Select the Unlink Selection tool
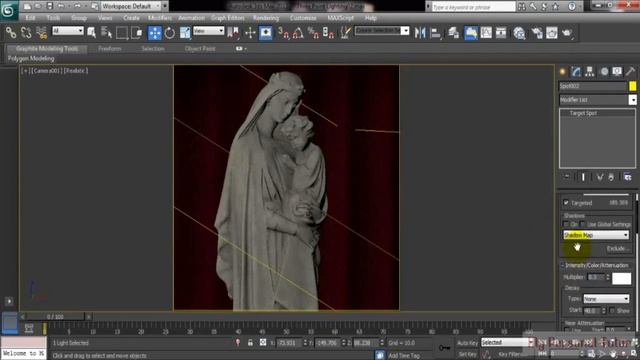Viewport: 640px width, 360px height. [27, 33]
